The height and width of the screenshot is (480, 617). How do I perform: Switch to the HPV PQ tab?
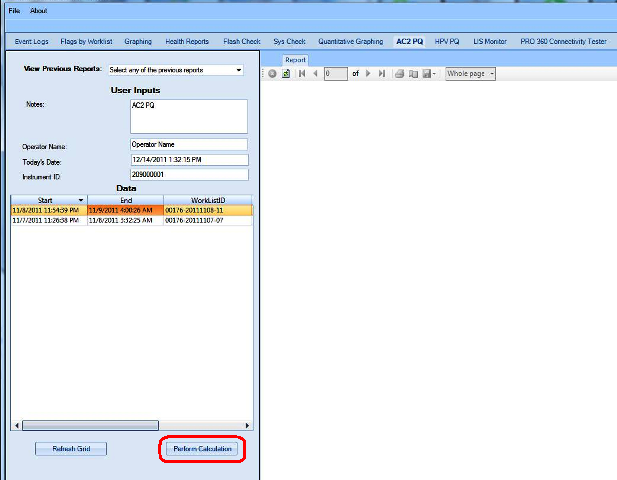pyautogui.click(x=447, y=42)
